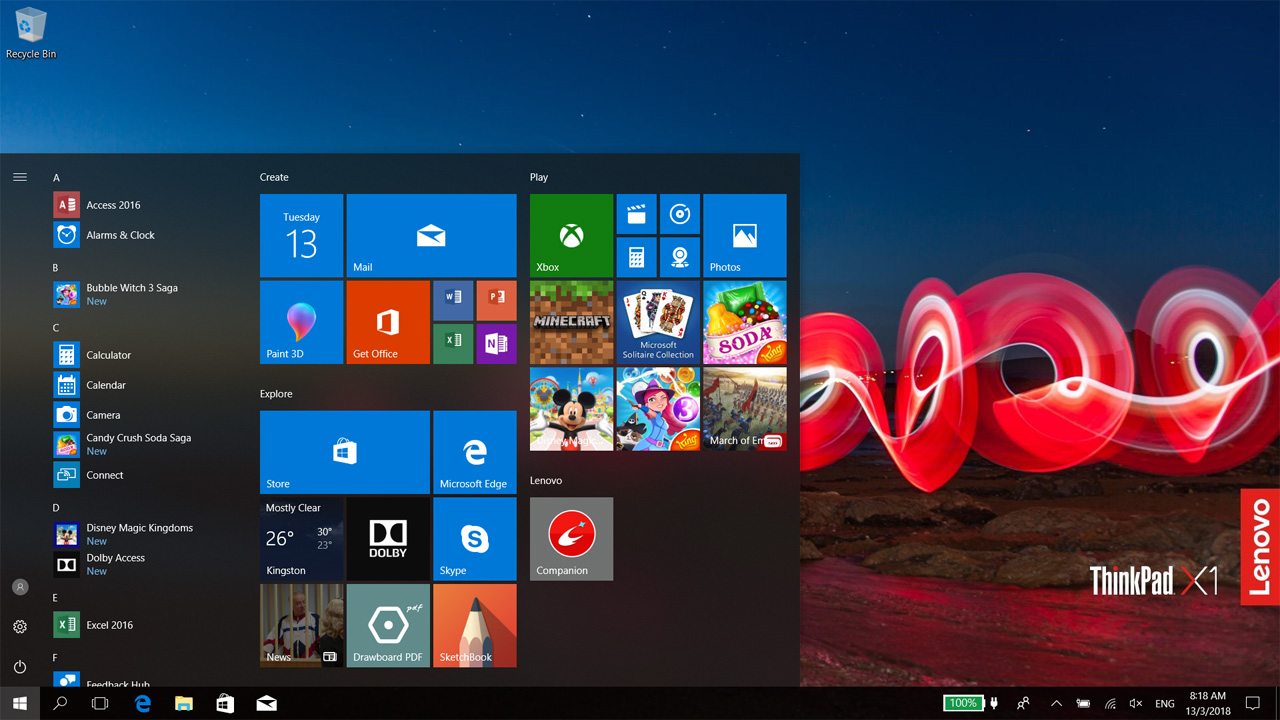Viewport: 1280px width, 720px height.
Task: Click the Microsoft Edge tile
Action: [474, 452]
